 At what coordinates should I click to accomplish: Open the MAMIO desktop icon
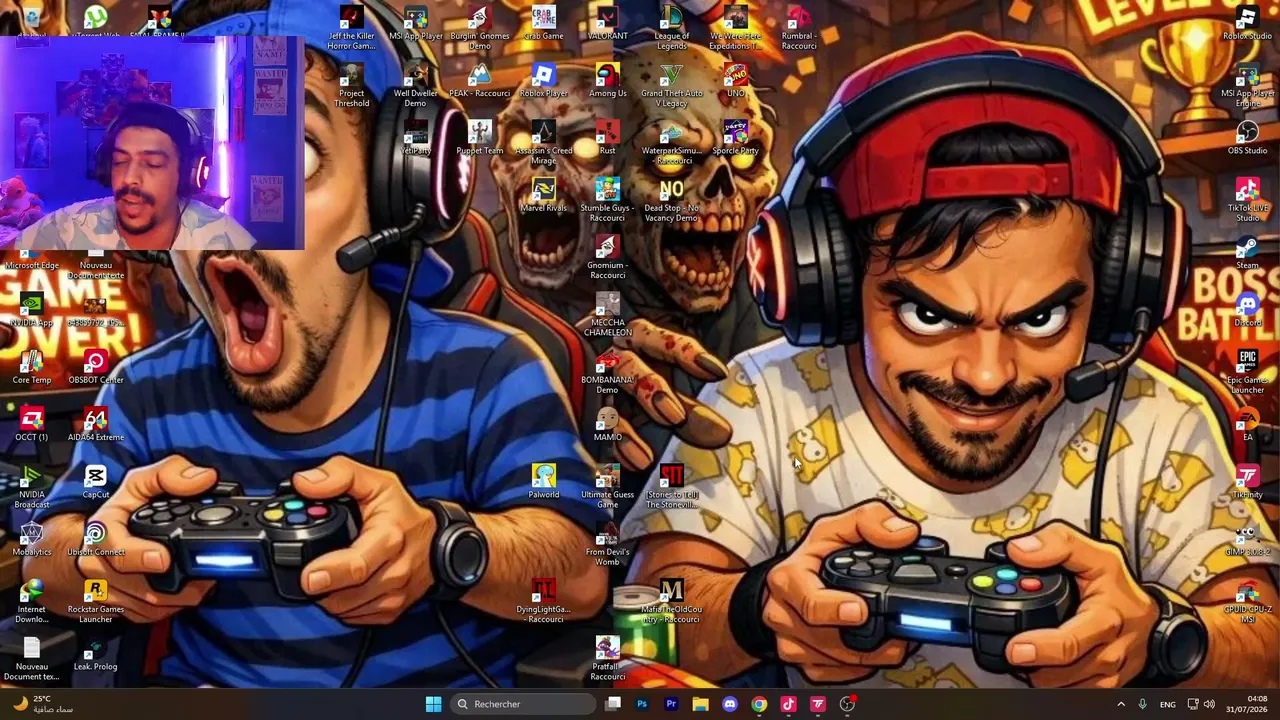pos(607,426)
